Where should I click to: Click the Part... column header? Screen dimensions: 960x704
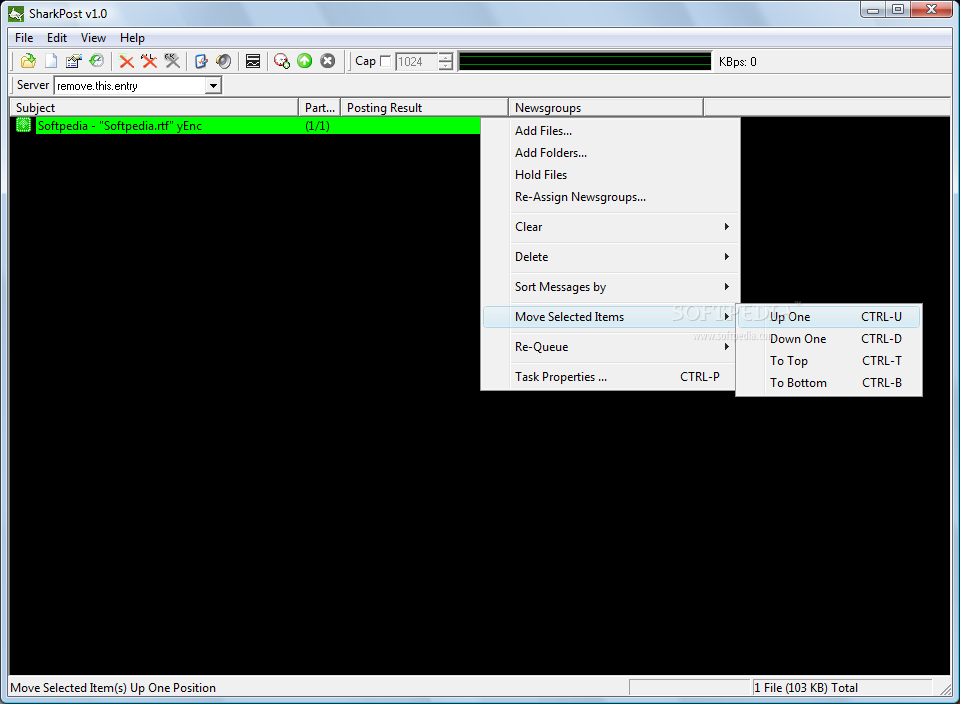click(x=320, y=108)
